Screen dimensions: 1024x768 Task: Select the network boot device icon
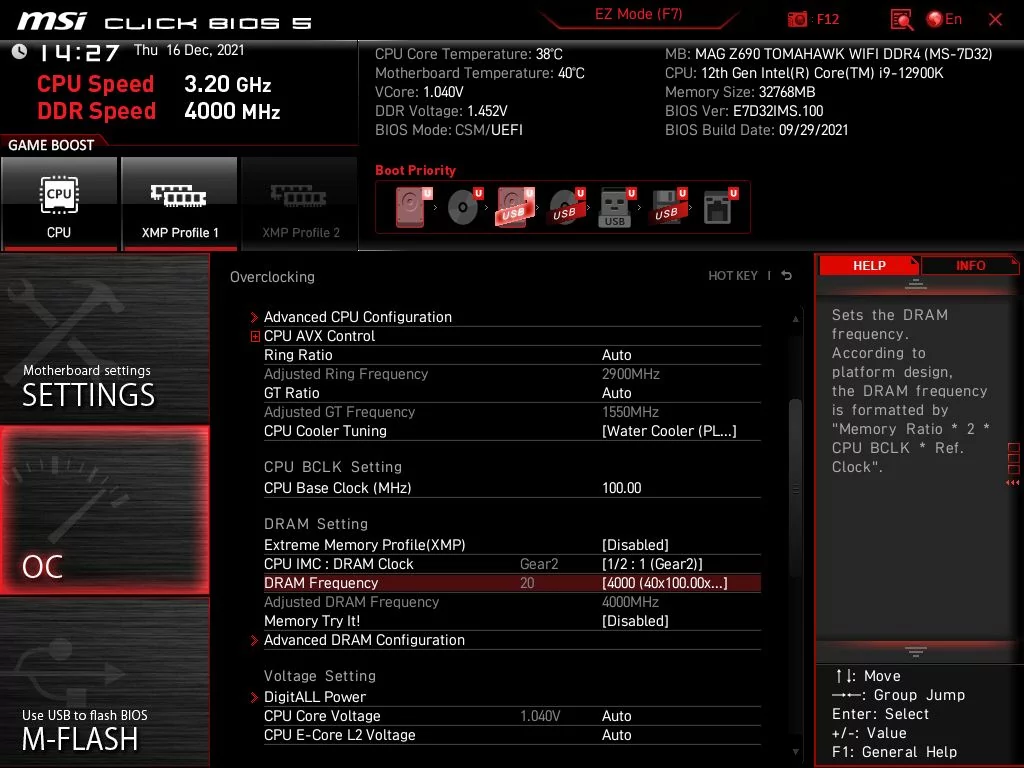pos(720,207)
